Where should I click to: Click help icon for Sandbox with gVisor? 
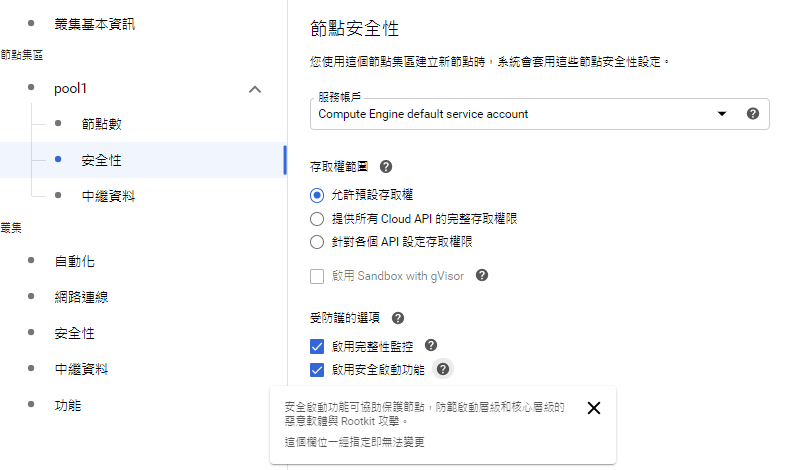pyautogui.click(x=482, y=276)
